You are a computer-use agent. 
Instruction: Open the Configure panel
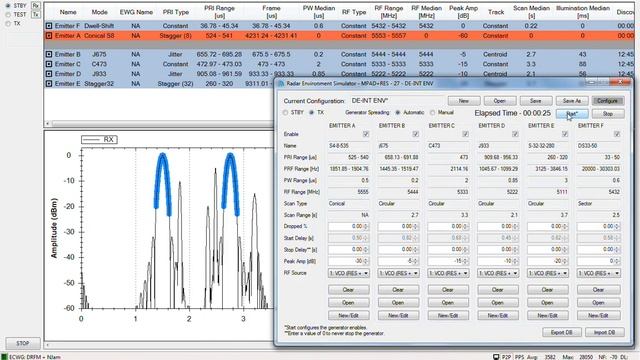click(x=607, y=101)
